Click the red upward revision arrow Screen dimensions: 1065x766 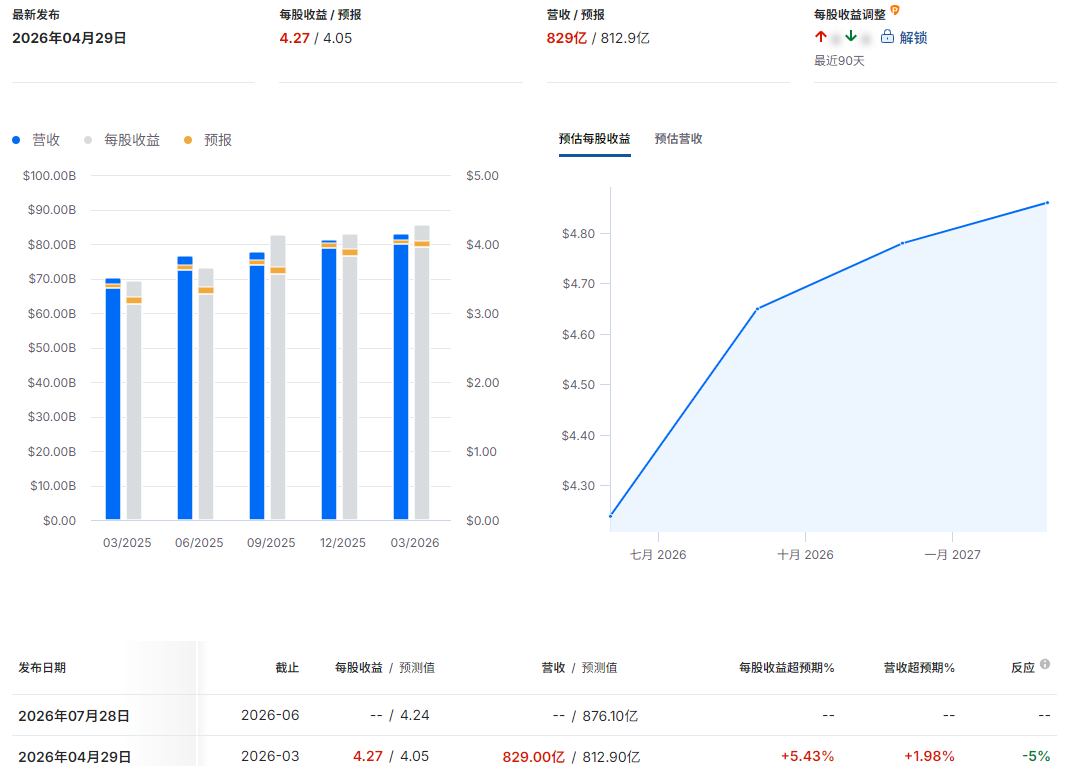pyautogui.click(x=820, y=37)
